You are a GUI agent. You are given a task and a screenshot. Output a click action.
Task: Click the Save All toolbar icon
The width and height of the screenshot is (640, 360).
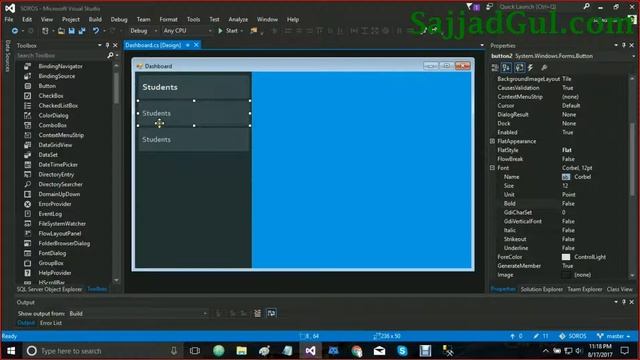[x=82, y=31]
